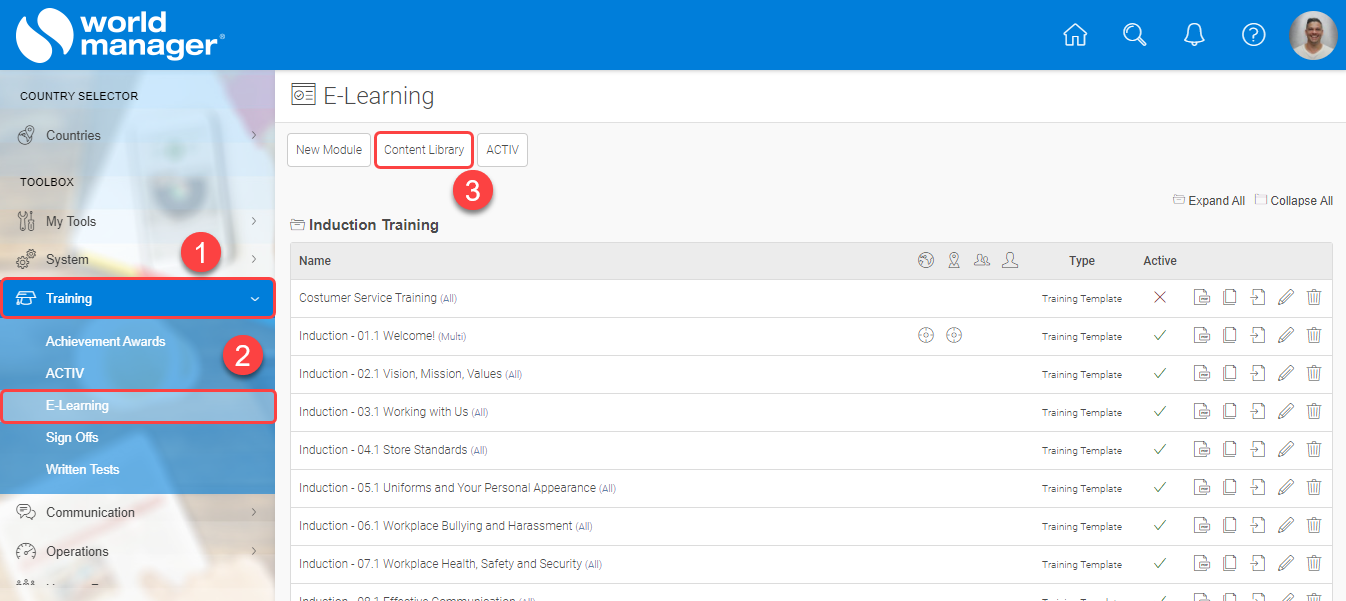Export Induction 07.1 Workplace Health PDF
The width and height of the screenshot is (1346, 601).
click(x=1202, y=563)
